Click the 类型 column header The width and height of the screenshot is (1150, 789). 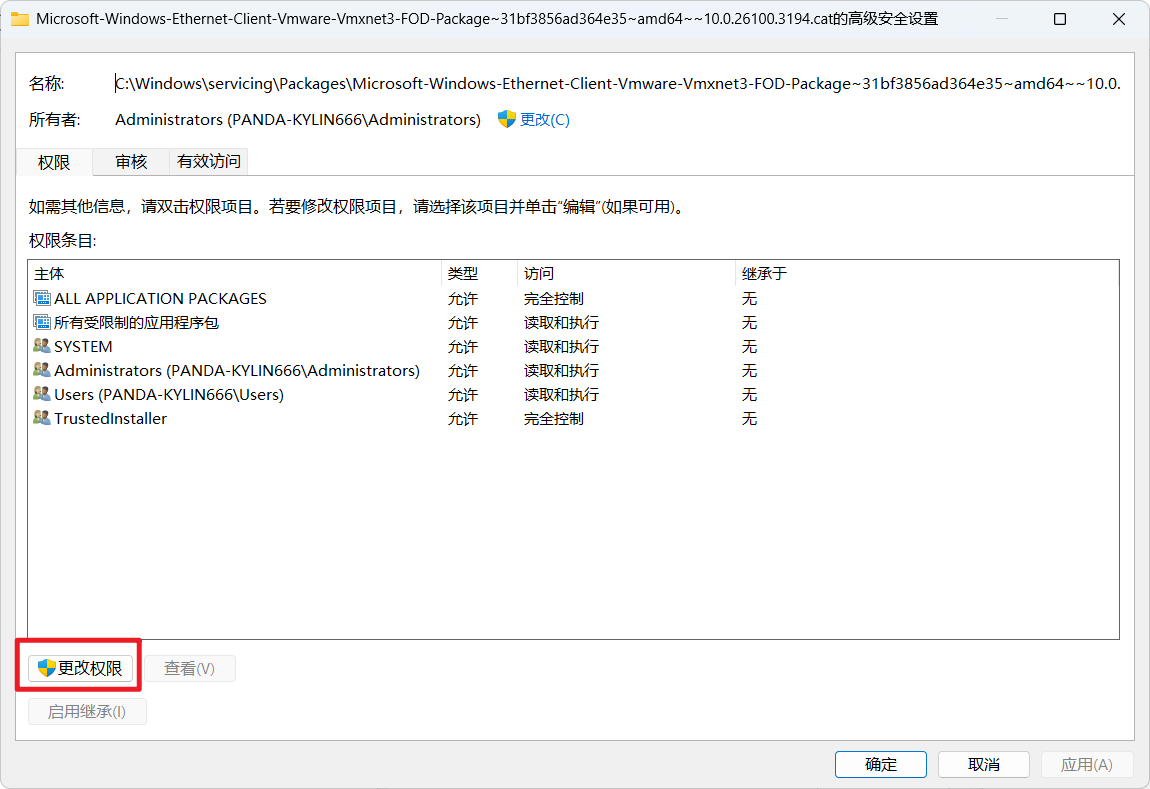point(480,274)
